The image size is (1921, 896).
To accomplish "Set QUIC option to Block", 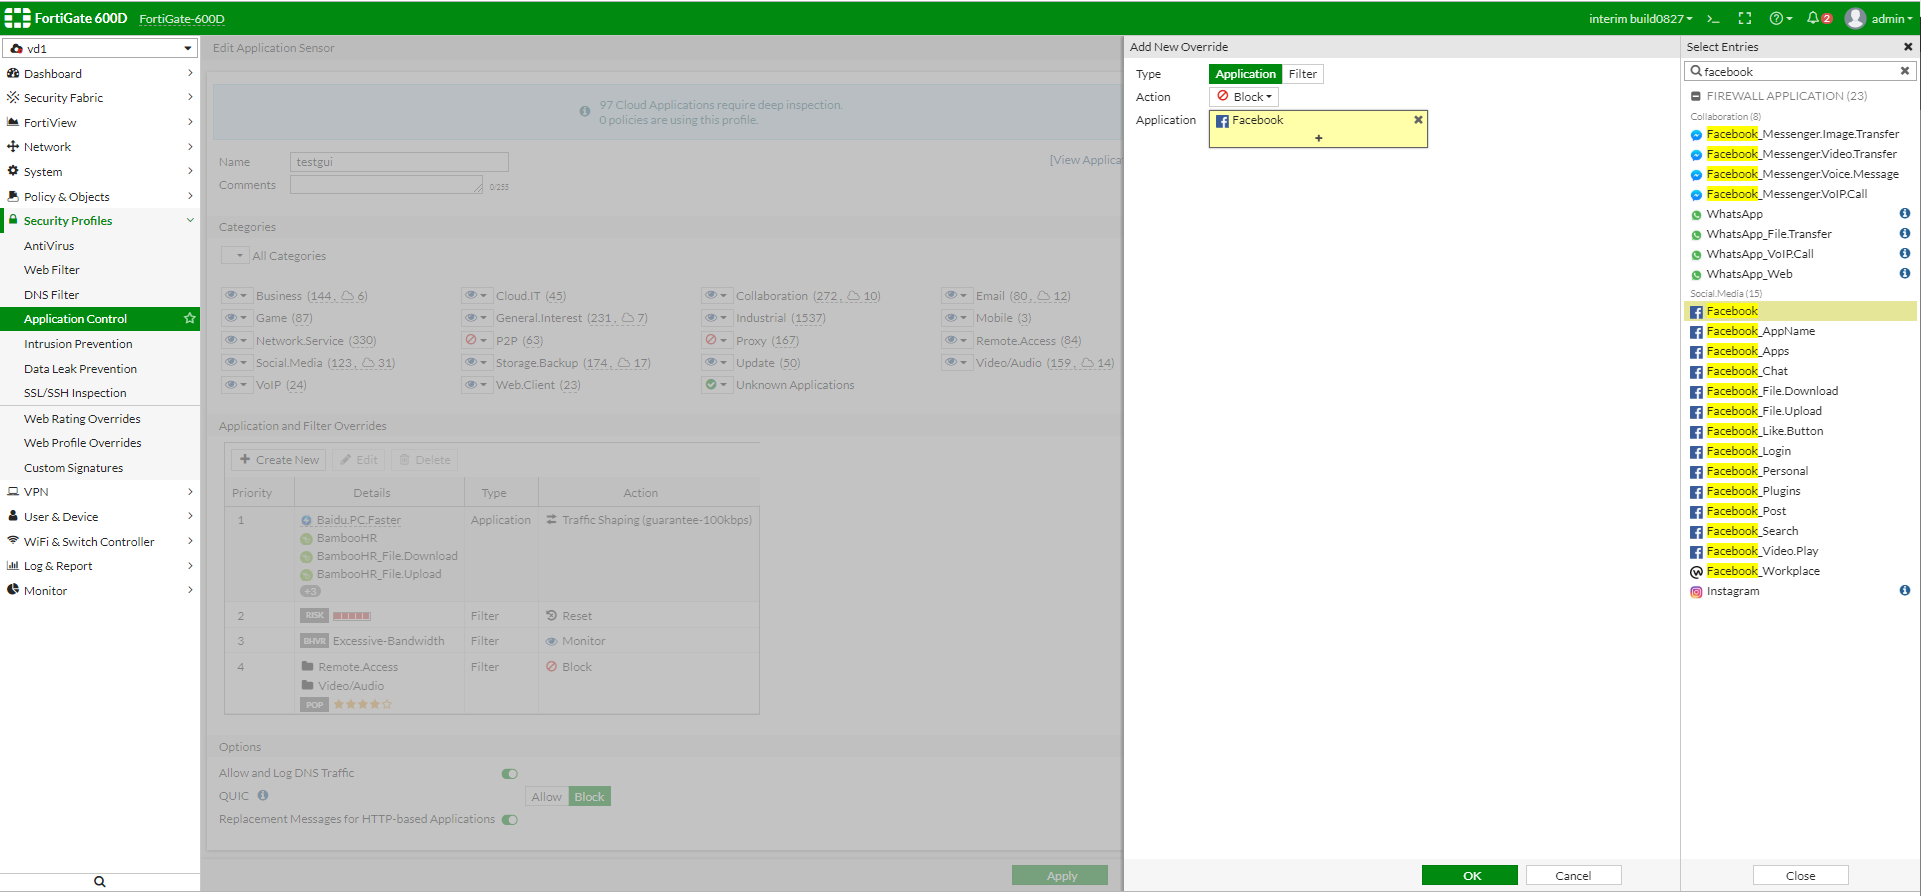I will click(589, 797).
